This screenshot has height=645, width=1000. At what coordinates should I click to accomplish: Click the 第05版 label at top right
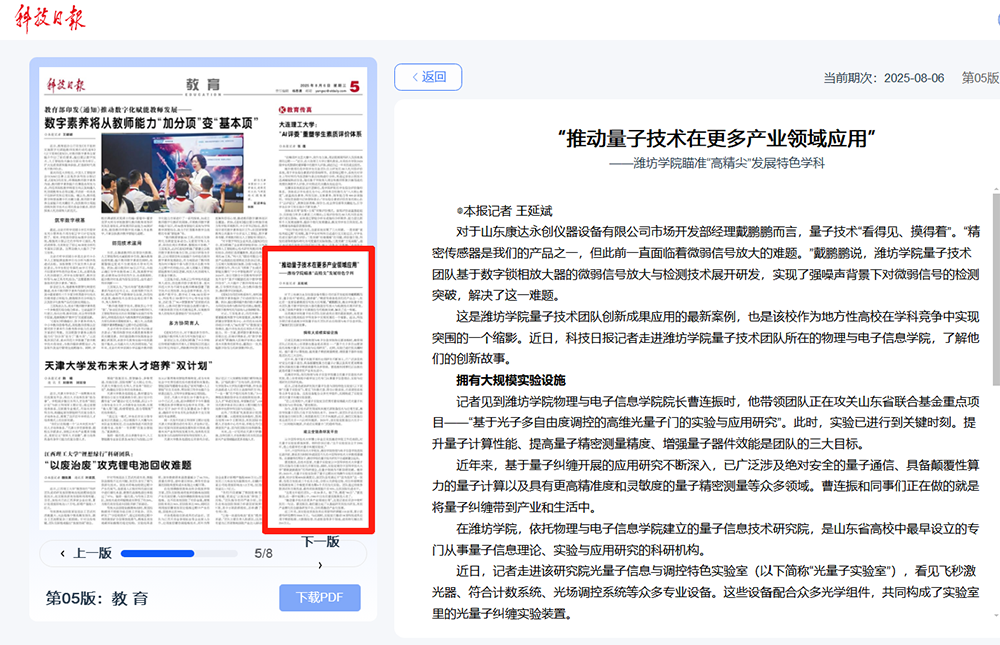(x=980, y=78)
